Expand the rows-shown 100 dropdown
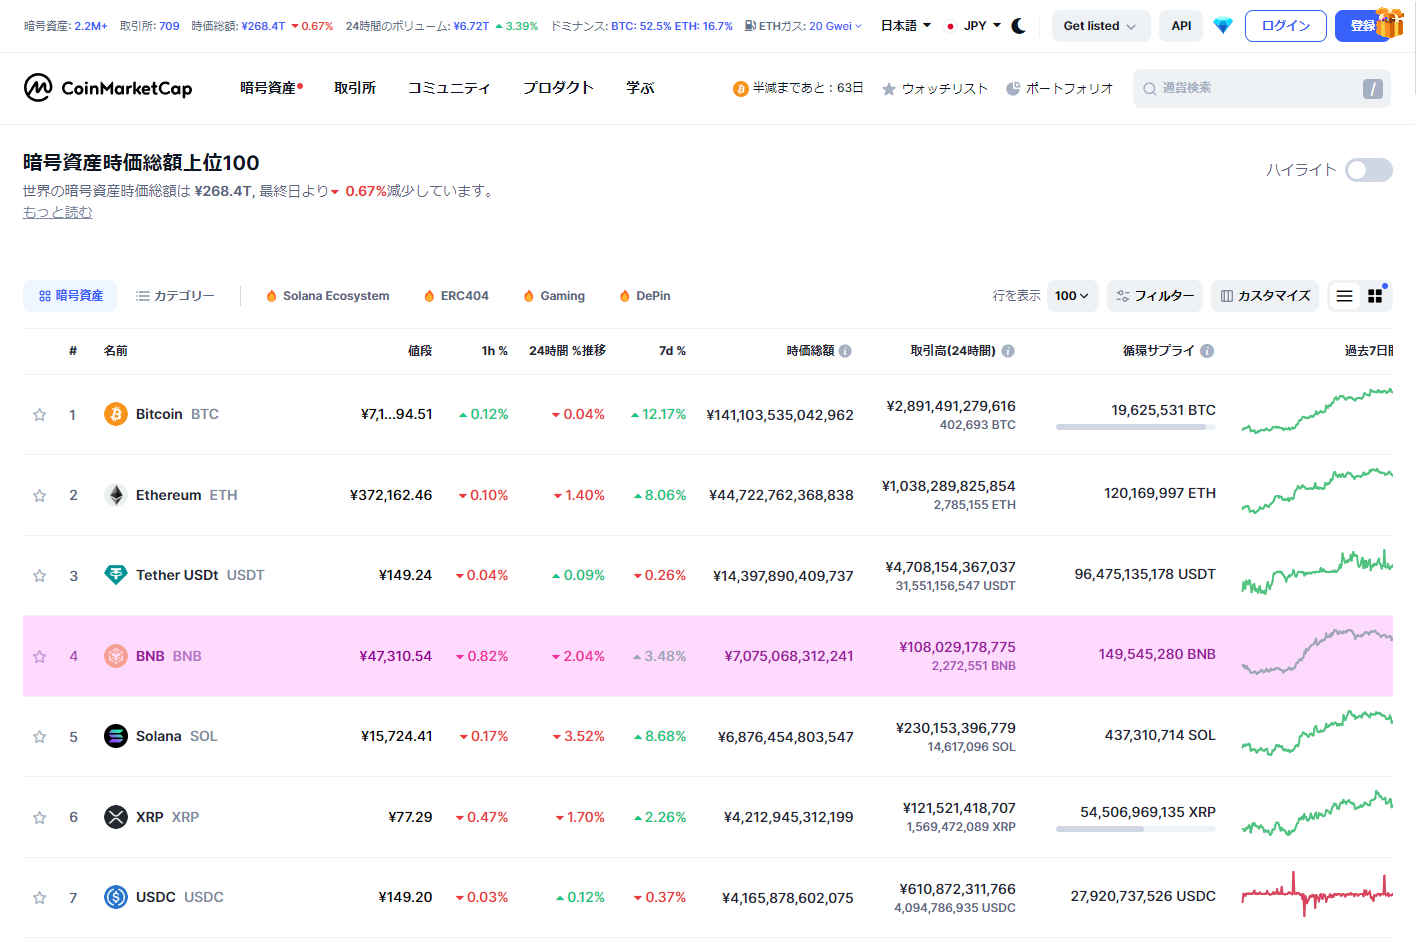 [x=1072, y=296]
